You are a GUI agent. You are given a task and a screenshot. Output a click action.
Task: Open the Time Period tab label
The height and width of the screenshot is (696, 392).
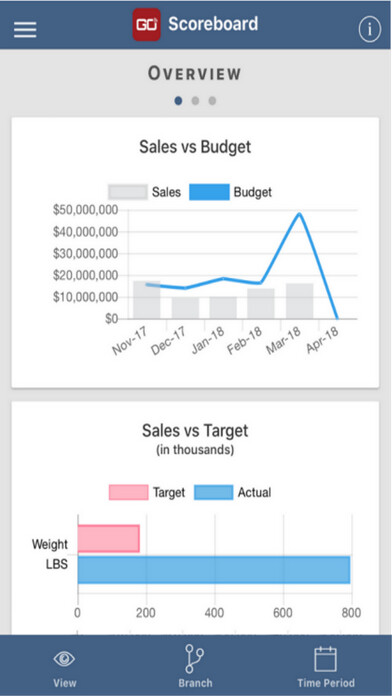pos(326,683)
